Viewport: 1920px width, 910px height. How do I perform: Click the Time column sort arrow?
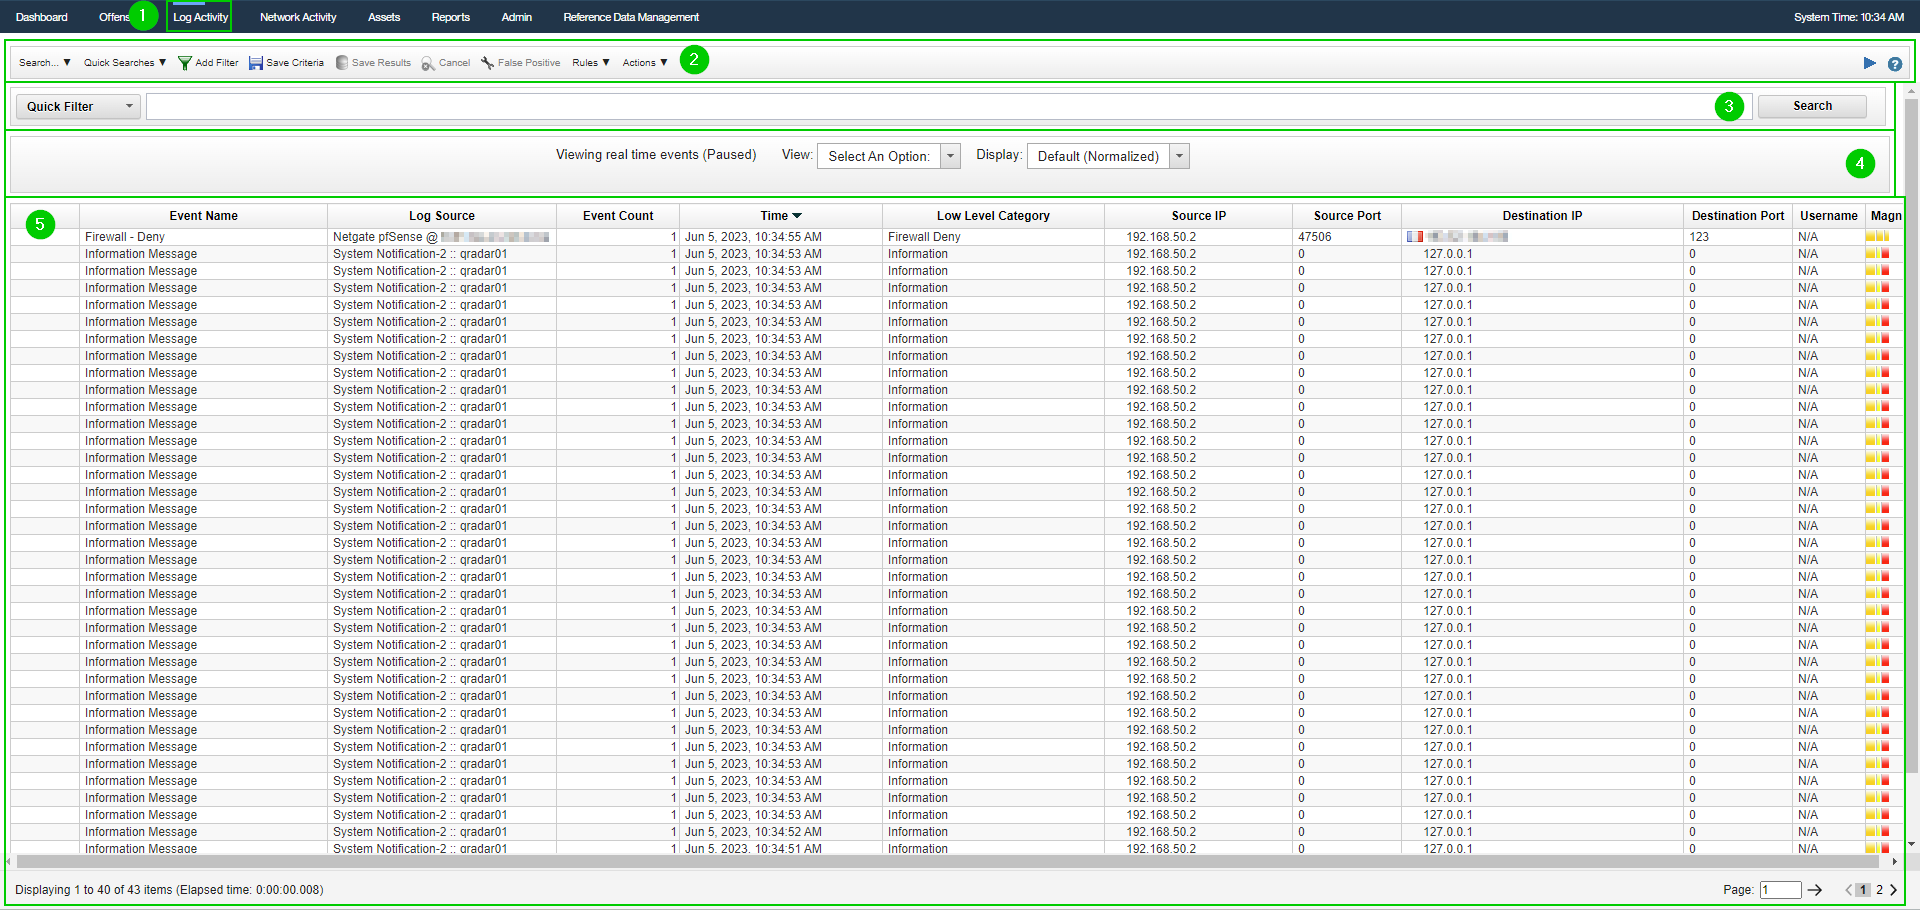[797, 216]
